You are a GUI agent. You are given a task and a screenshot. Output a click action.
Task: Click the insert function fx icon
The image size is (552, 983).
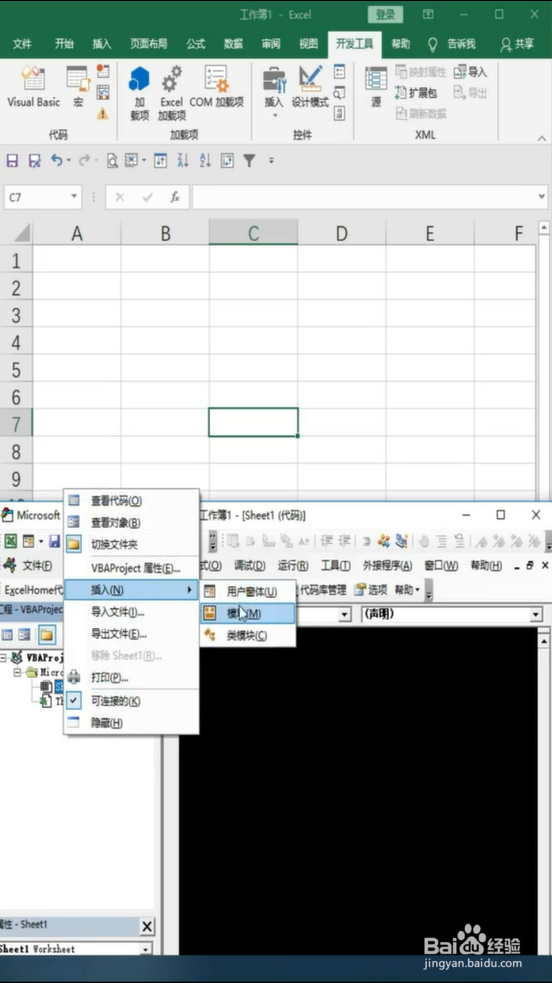click(175, 197)
